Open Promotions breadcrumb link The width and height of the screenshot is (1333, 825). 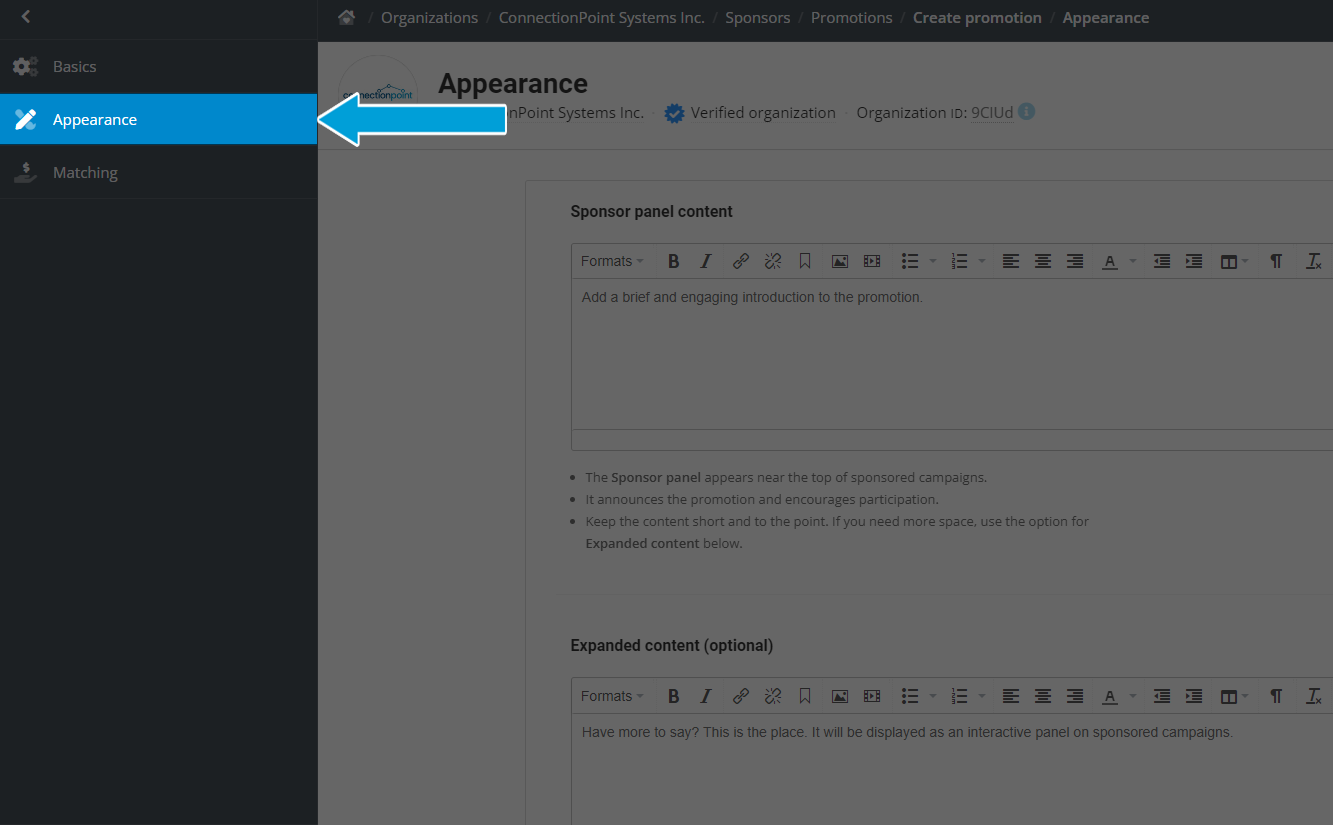click(x=852, y=18)
